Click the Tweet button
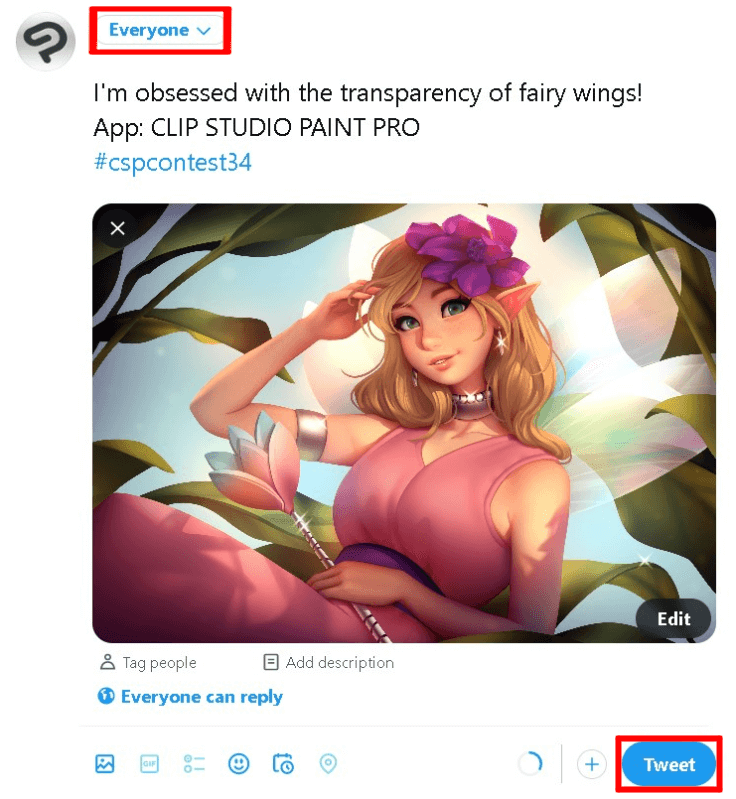Image resolution: width=736 pixels, height=799 pixels. pyautogui.click(x=669, y=765)
